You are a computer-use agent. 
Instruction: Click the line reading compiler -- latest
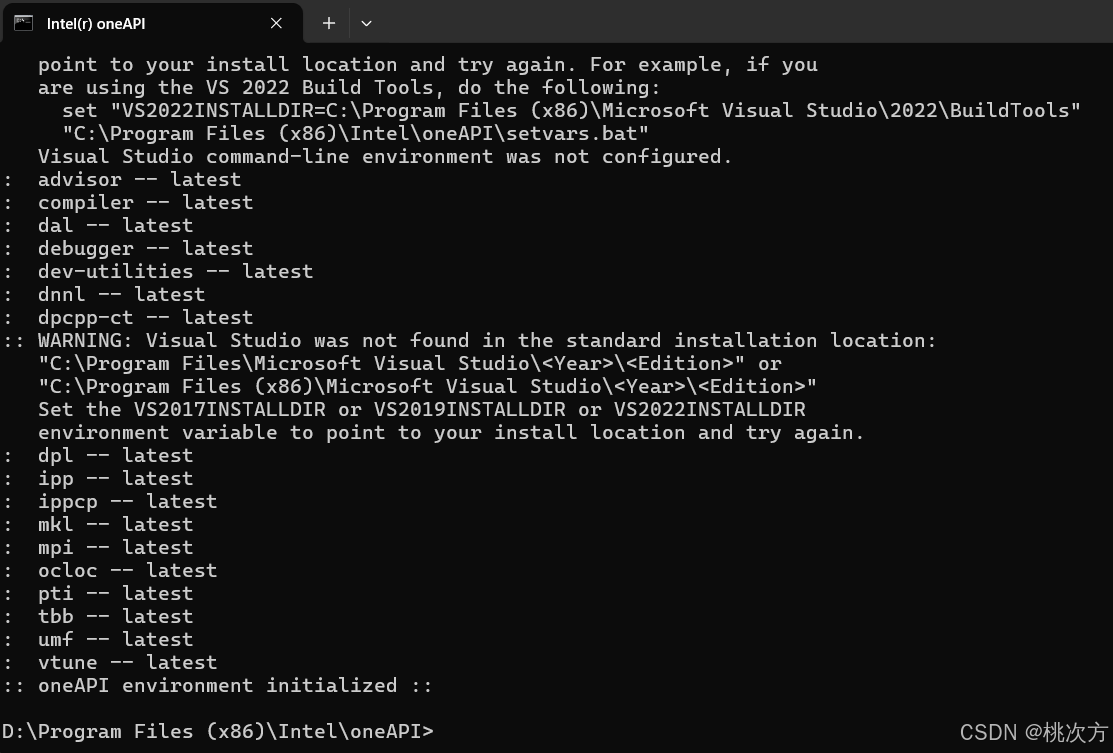coord(145,202)
